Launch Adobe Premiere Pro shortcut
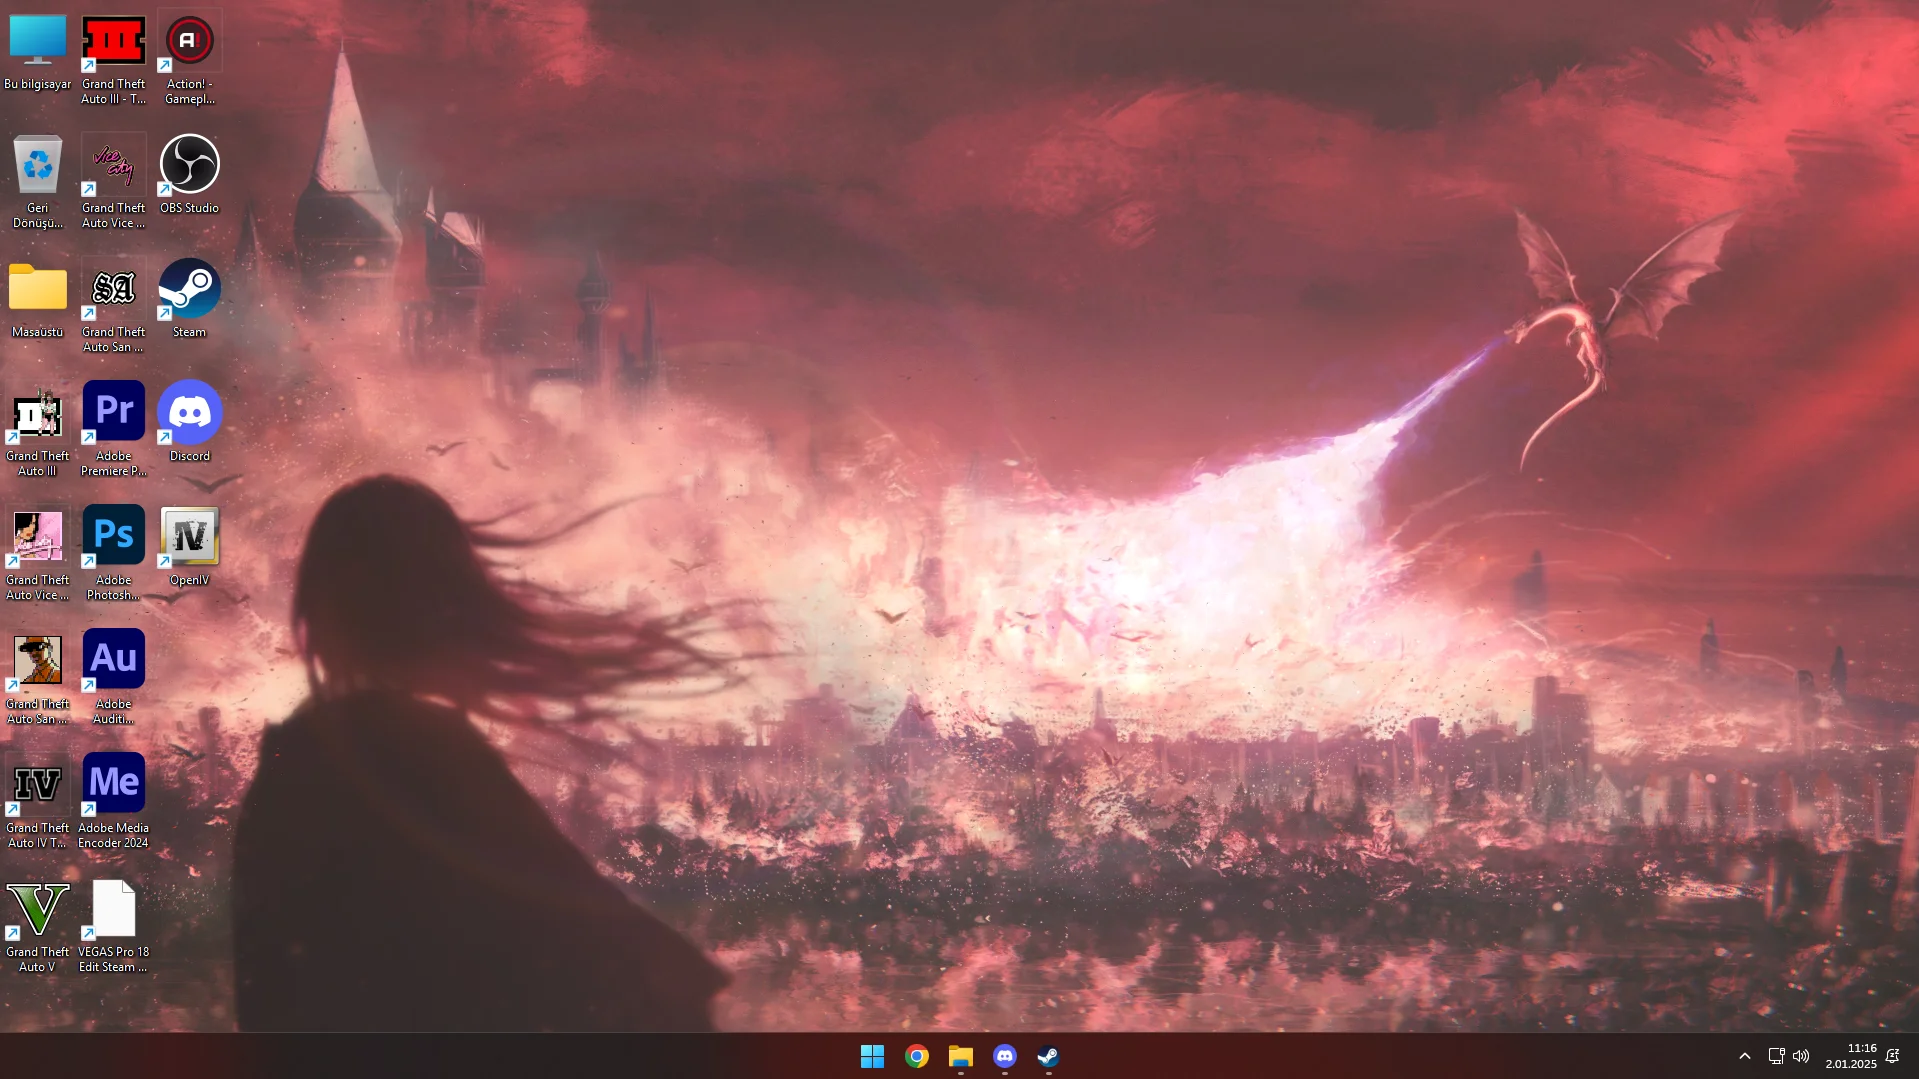Viewport: 1919px width, 1079px height. tap(114, 430)
